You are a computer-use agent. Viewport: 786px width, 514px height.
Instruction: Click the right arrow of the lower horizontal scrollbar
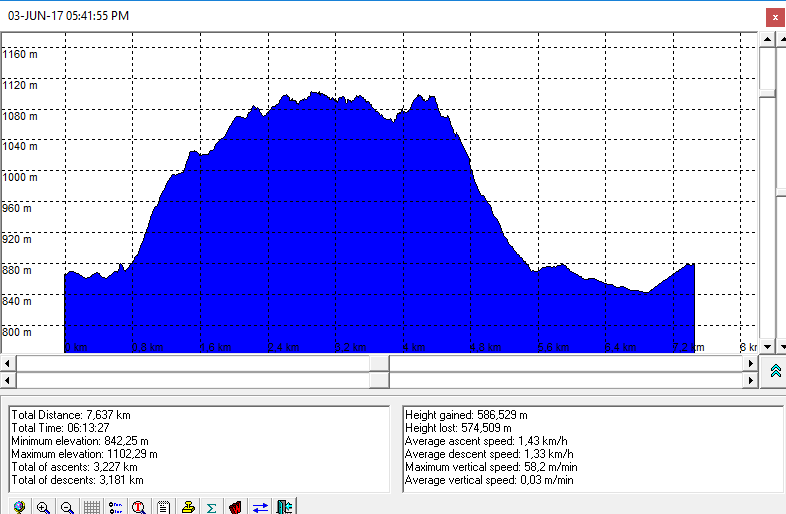(751, 381)
